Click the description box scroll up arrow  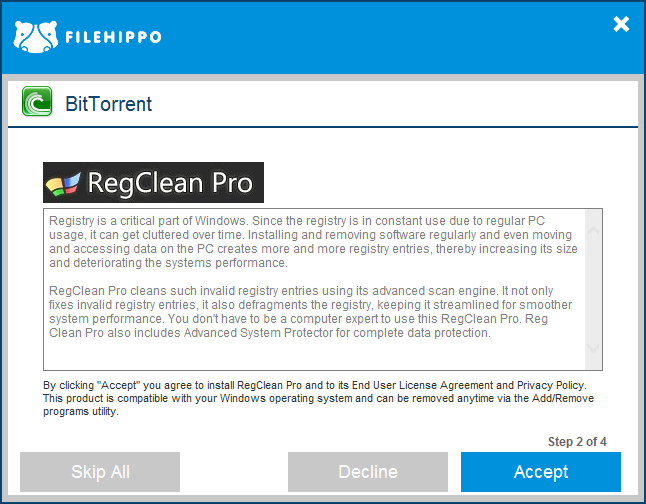593,230
